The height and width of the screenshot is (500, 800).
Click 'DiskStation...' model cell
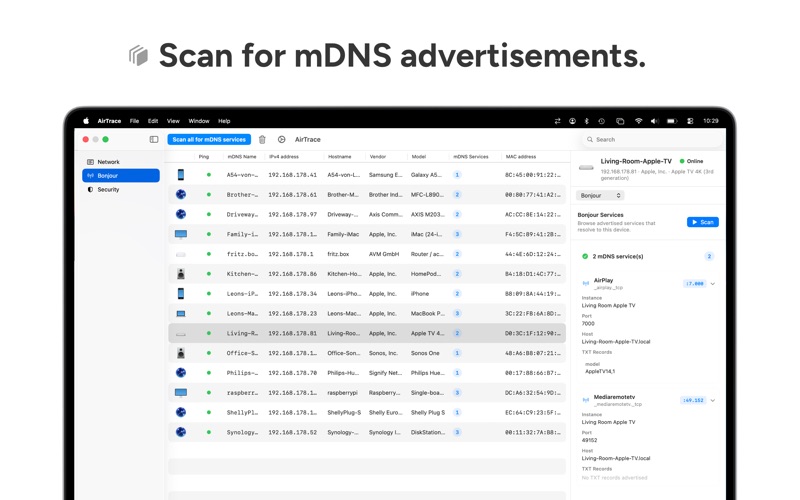tap(428, 432)
